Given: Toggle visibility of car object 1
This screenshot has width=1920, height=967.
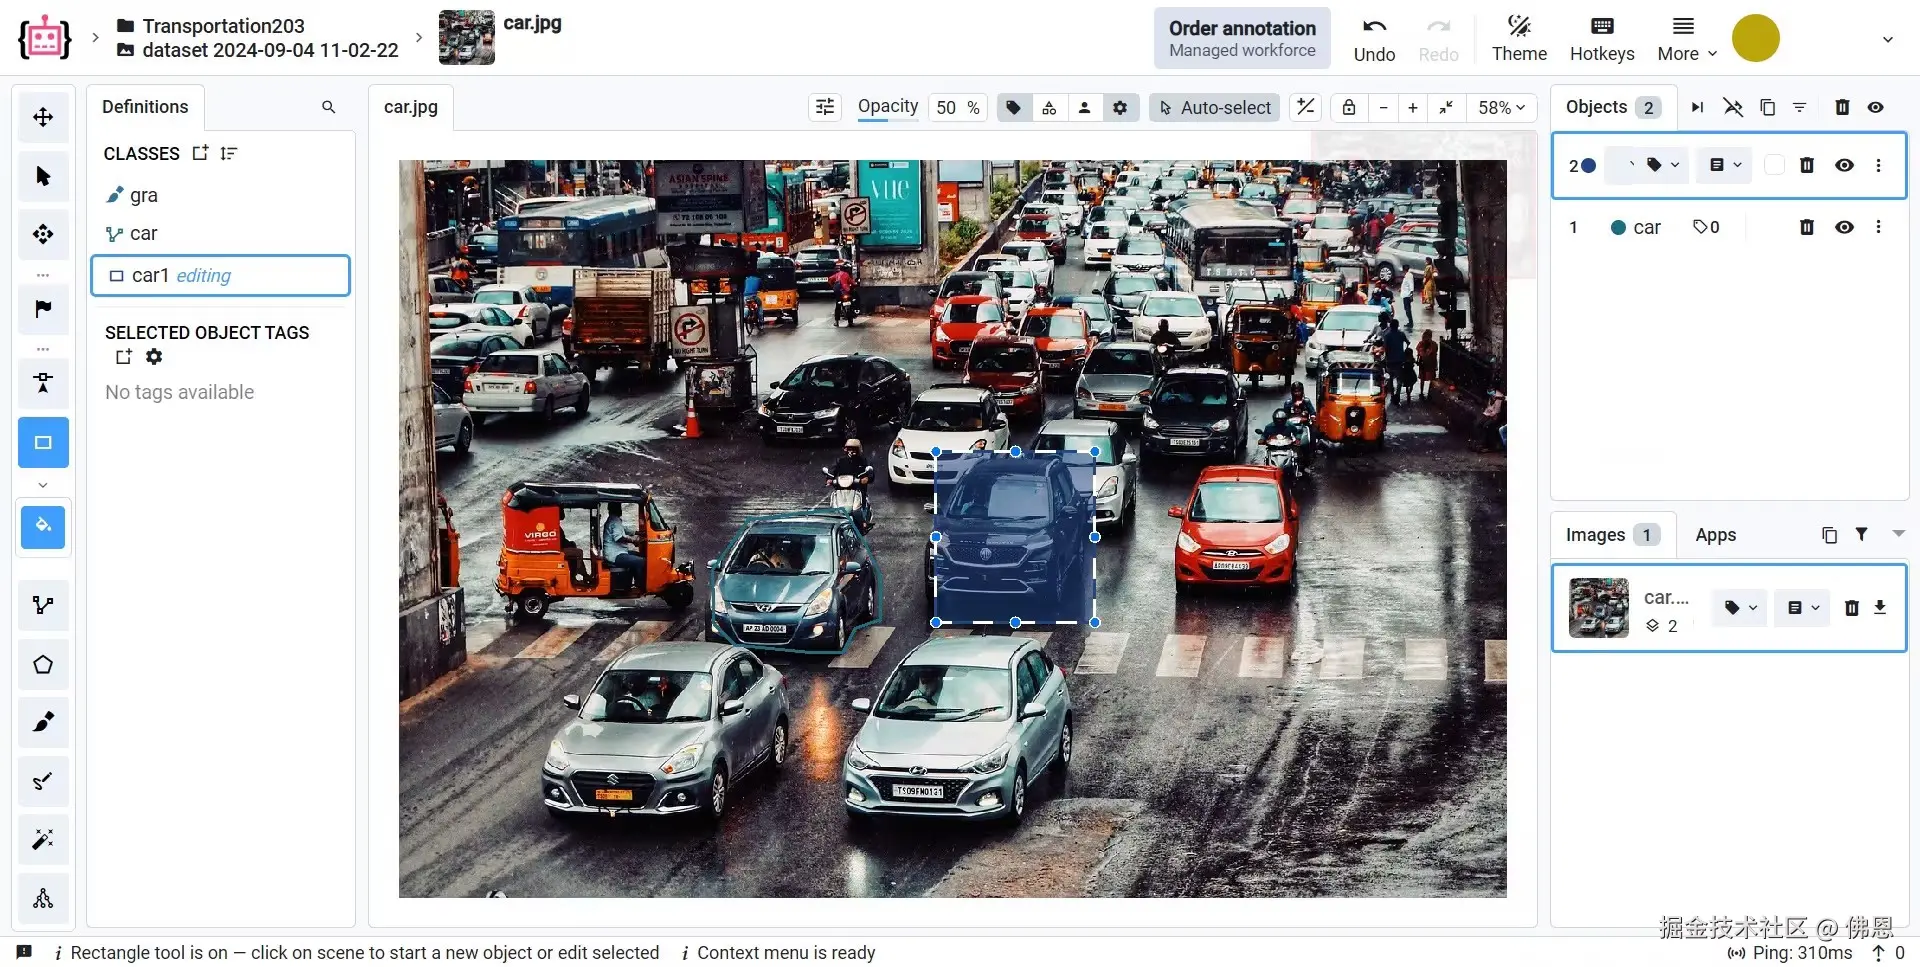Looking at the screenshot, I should [x=1844, y=227].
